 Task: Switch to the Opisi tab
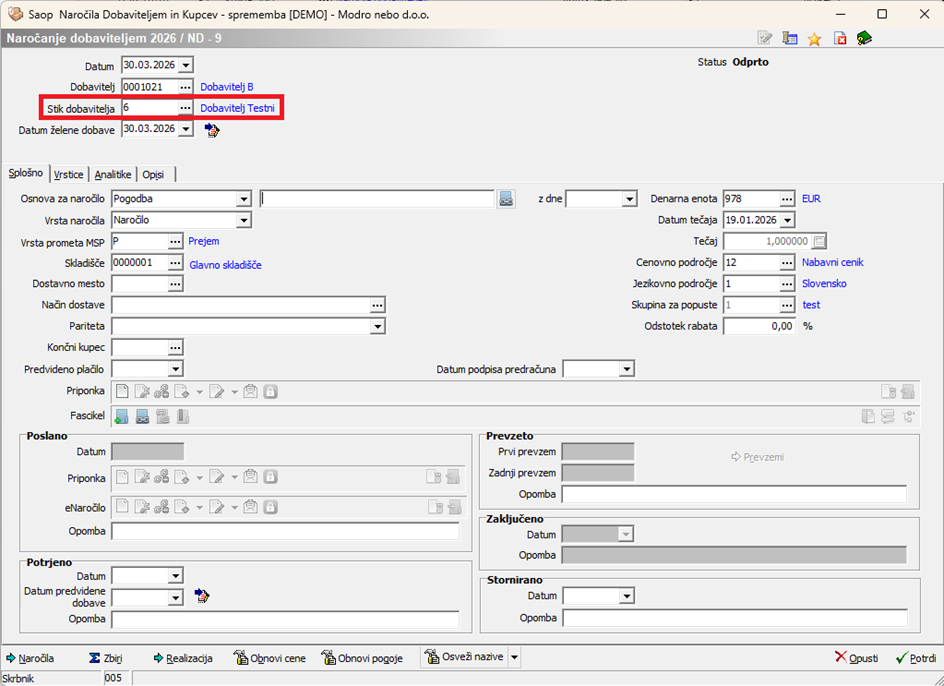[x=154, y=175]
